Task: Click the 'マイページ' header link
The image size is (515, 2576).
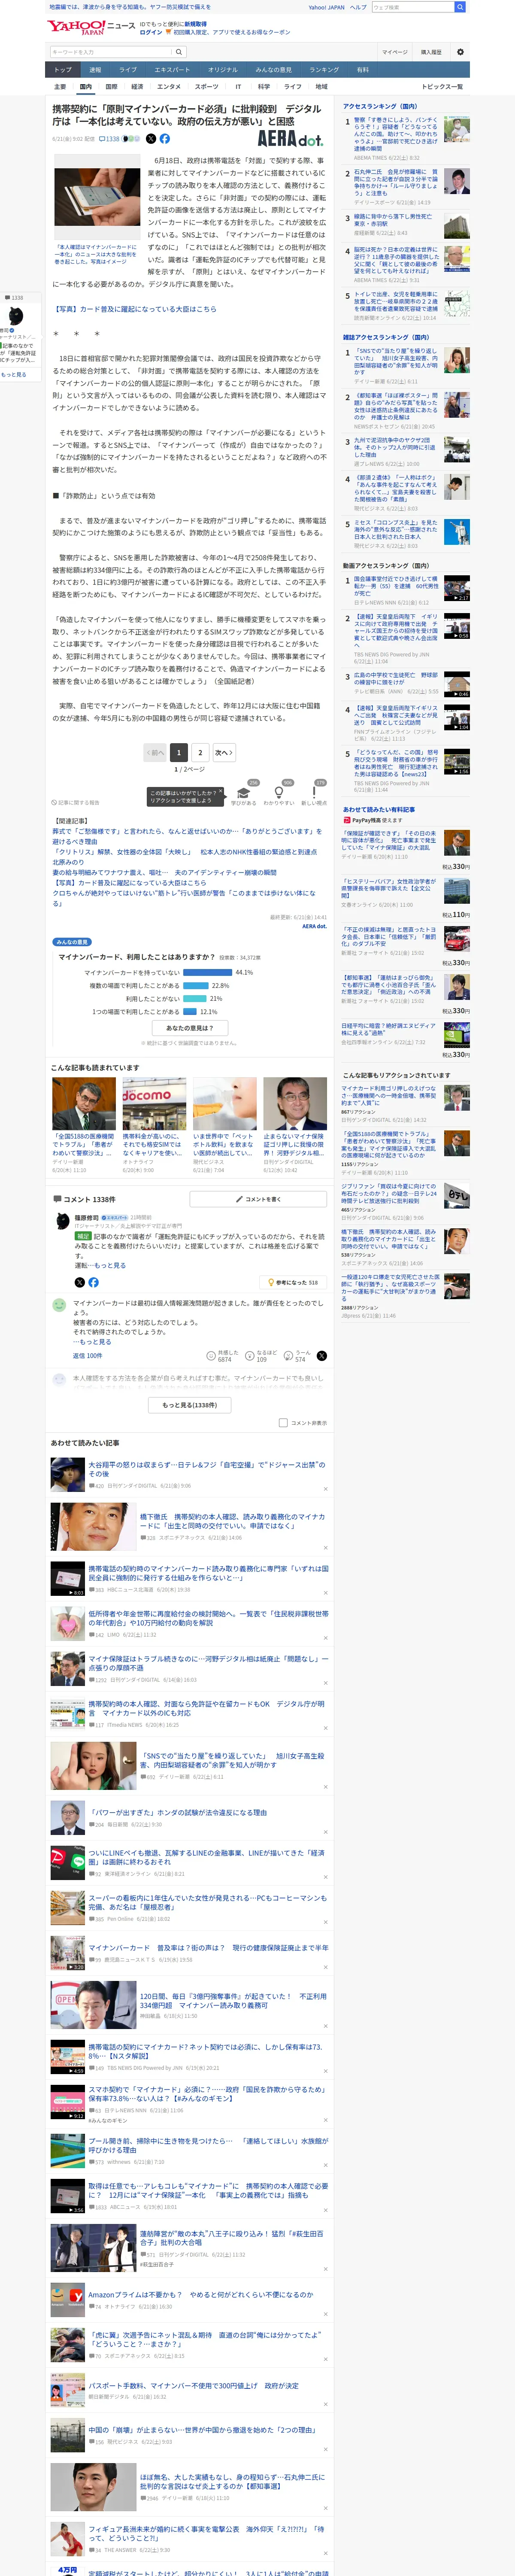Action: pyautogui.click(x=394, y=52)
